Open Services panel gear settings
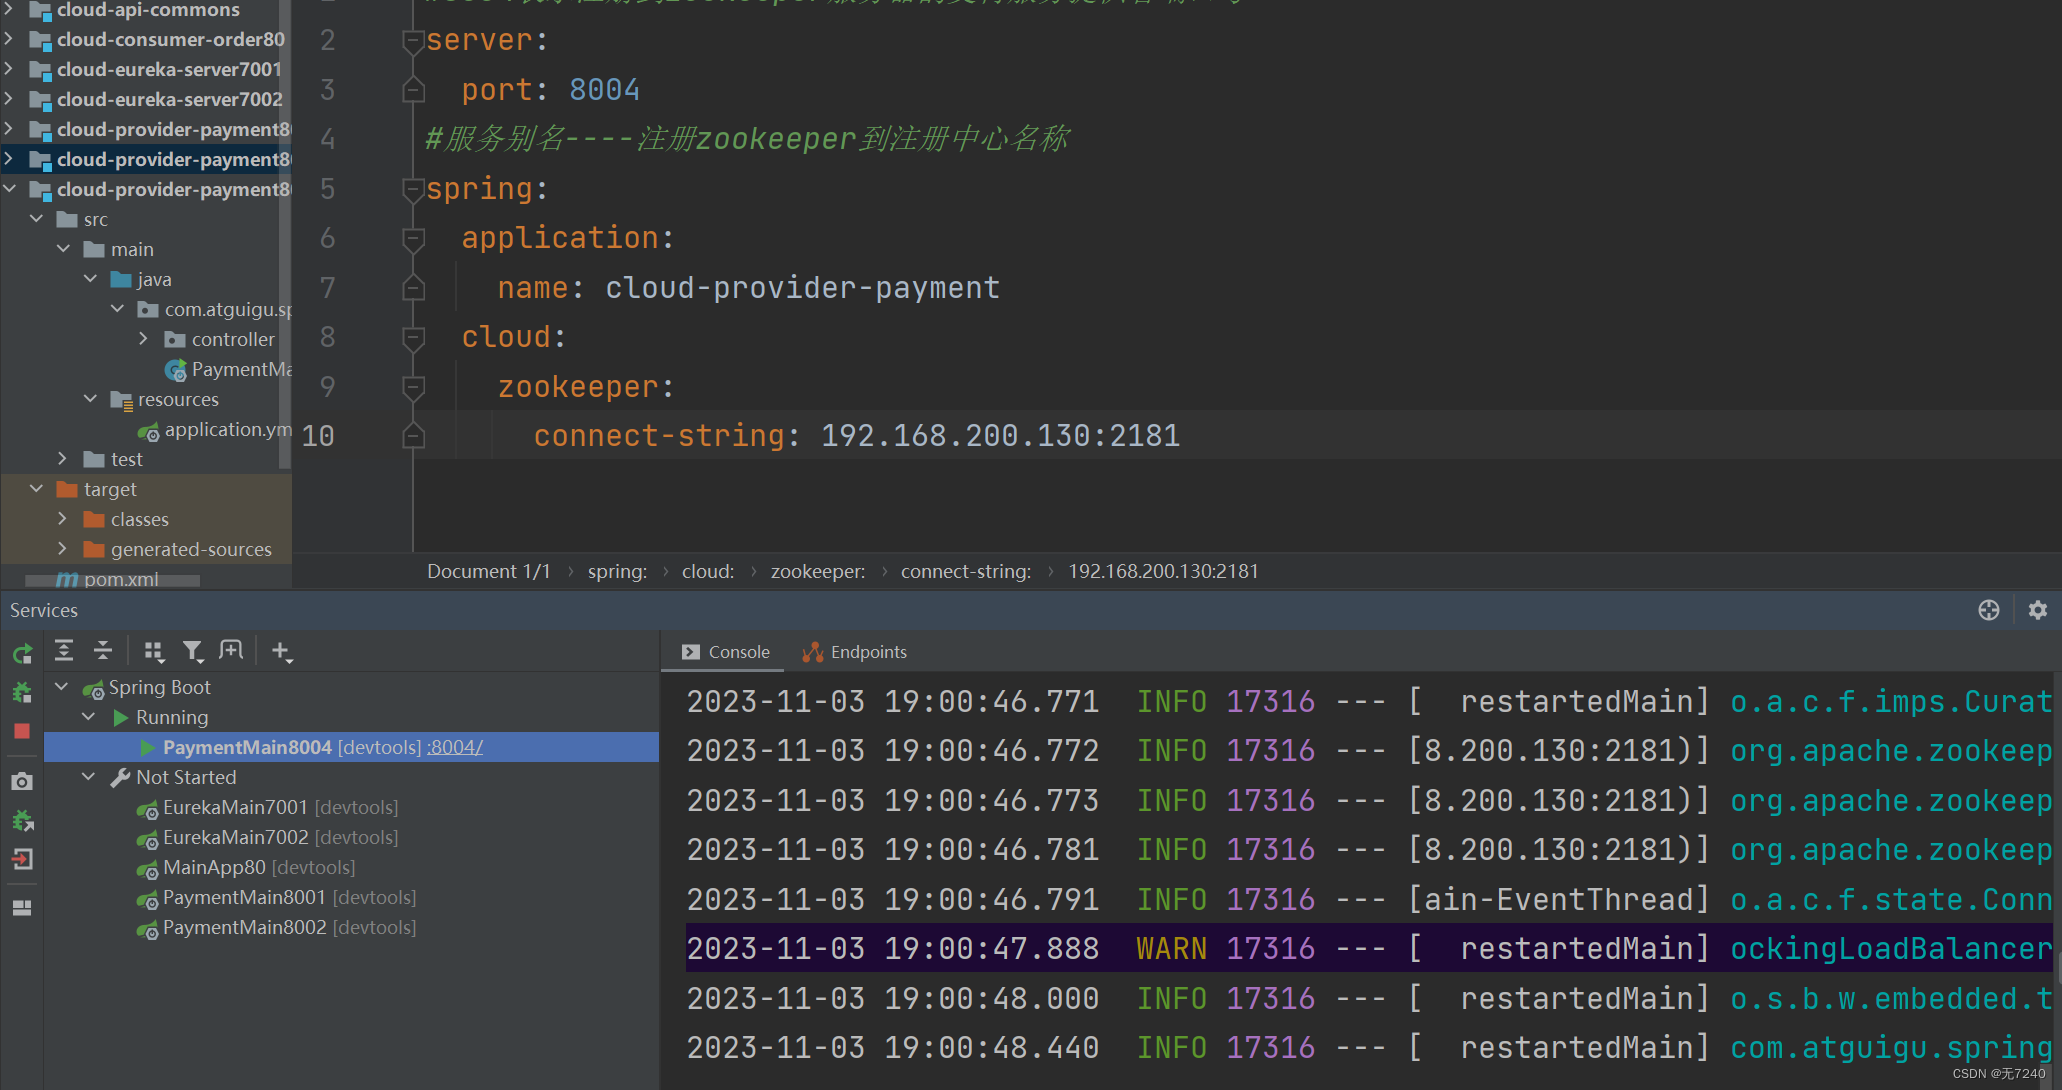The height and width of the screenshot is (1090, 2062). pos(2037,610)
